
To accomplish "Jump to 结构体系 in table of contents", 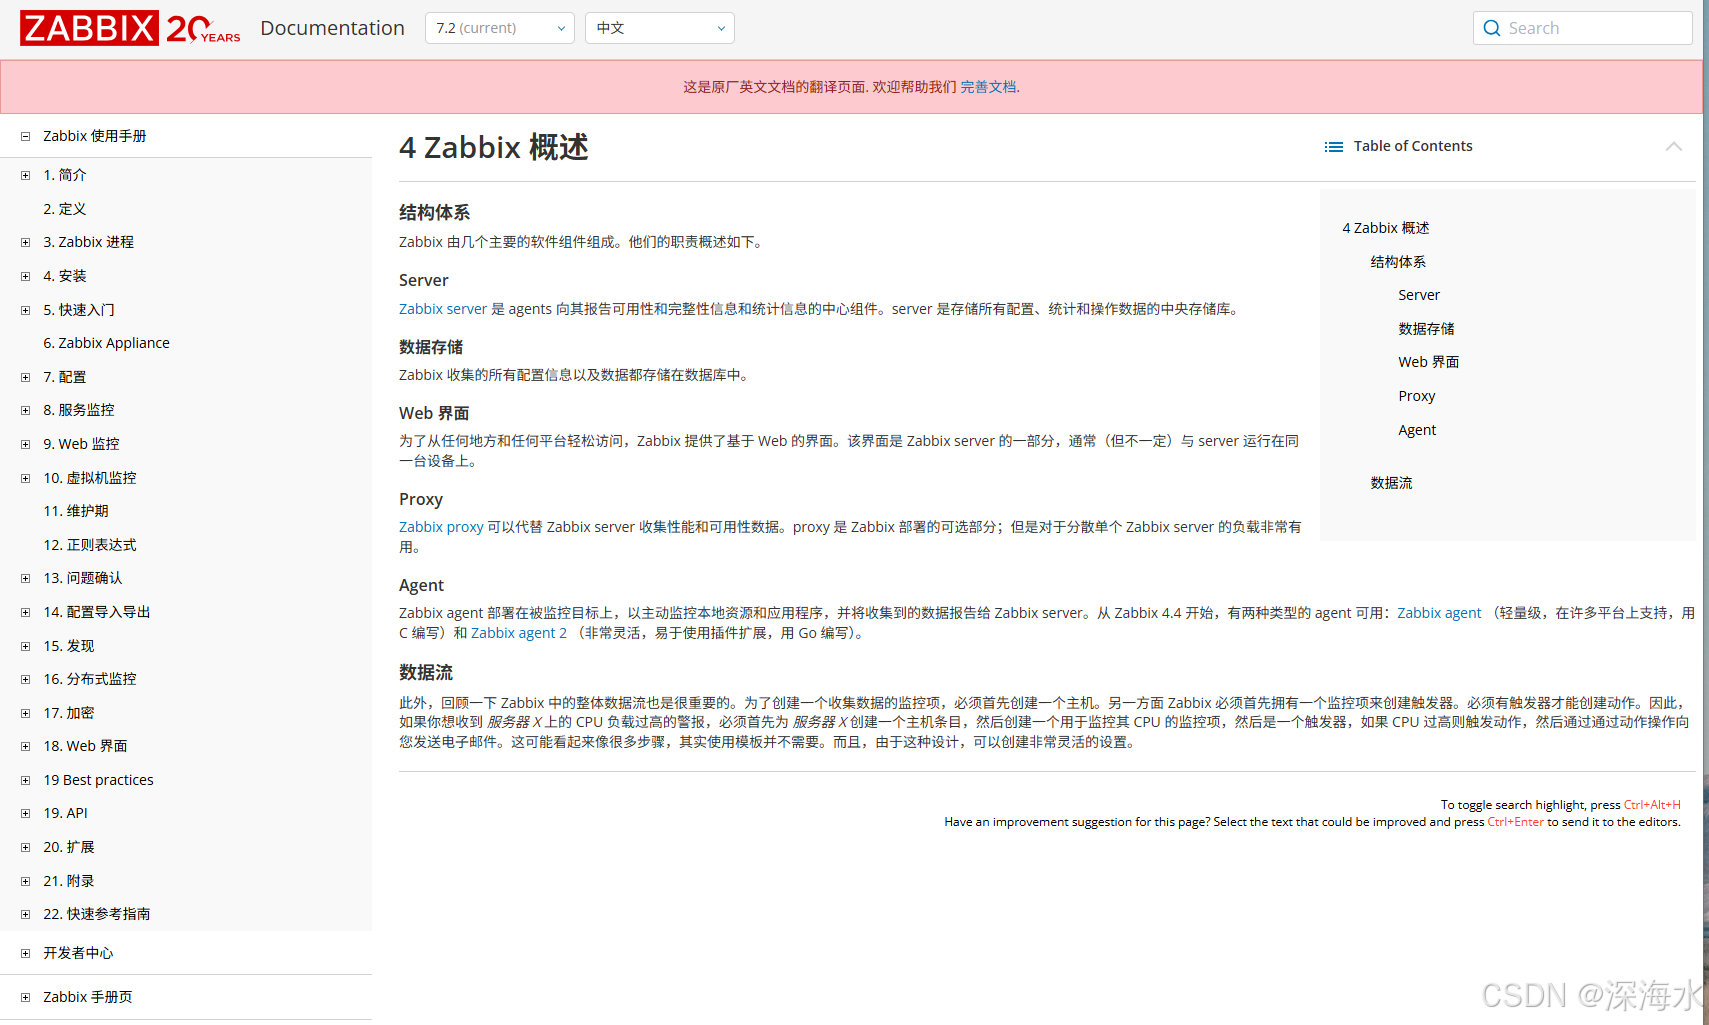I will click(1398, 262).
